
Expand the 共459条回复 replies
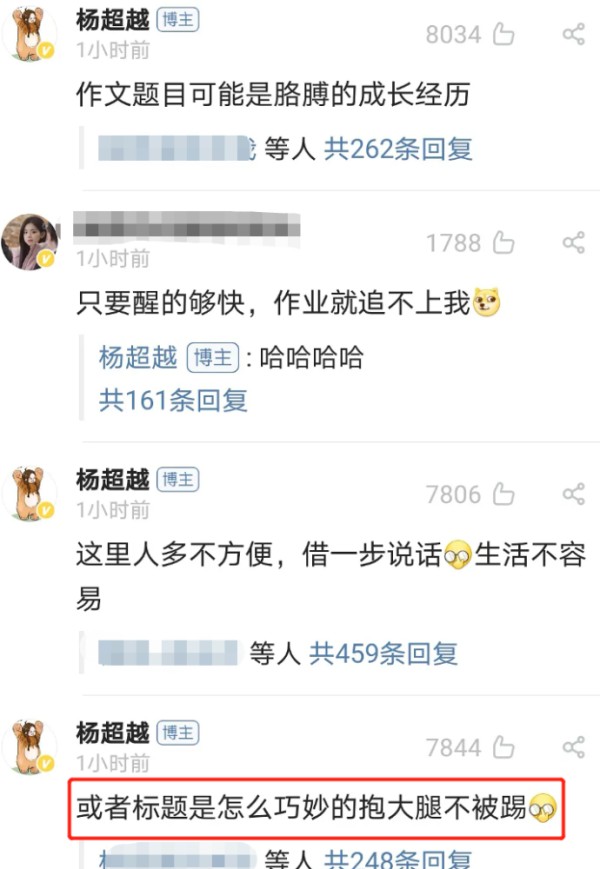click(x=383, y=653)
